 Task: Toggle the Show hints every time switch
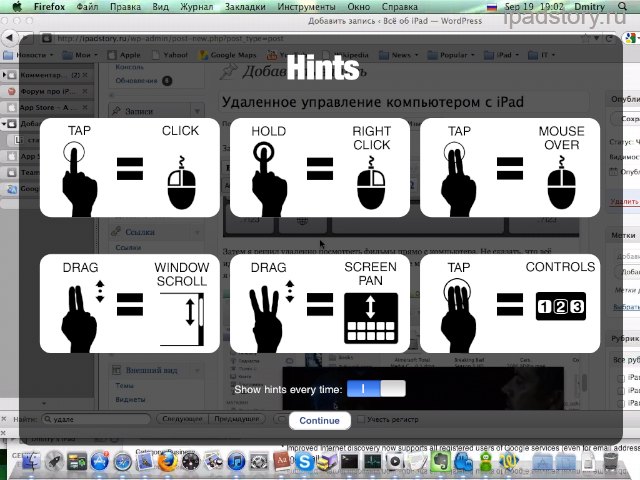coord(376,389)
